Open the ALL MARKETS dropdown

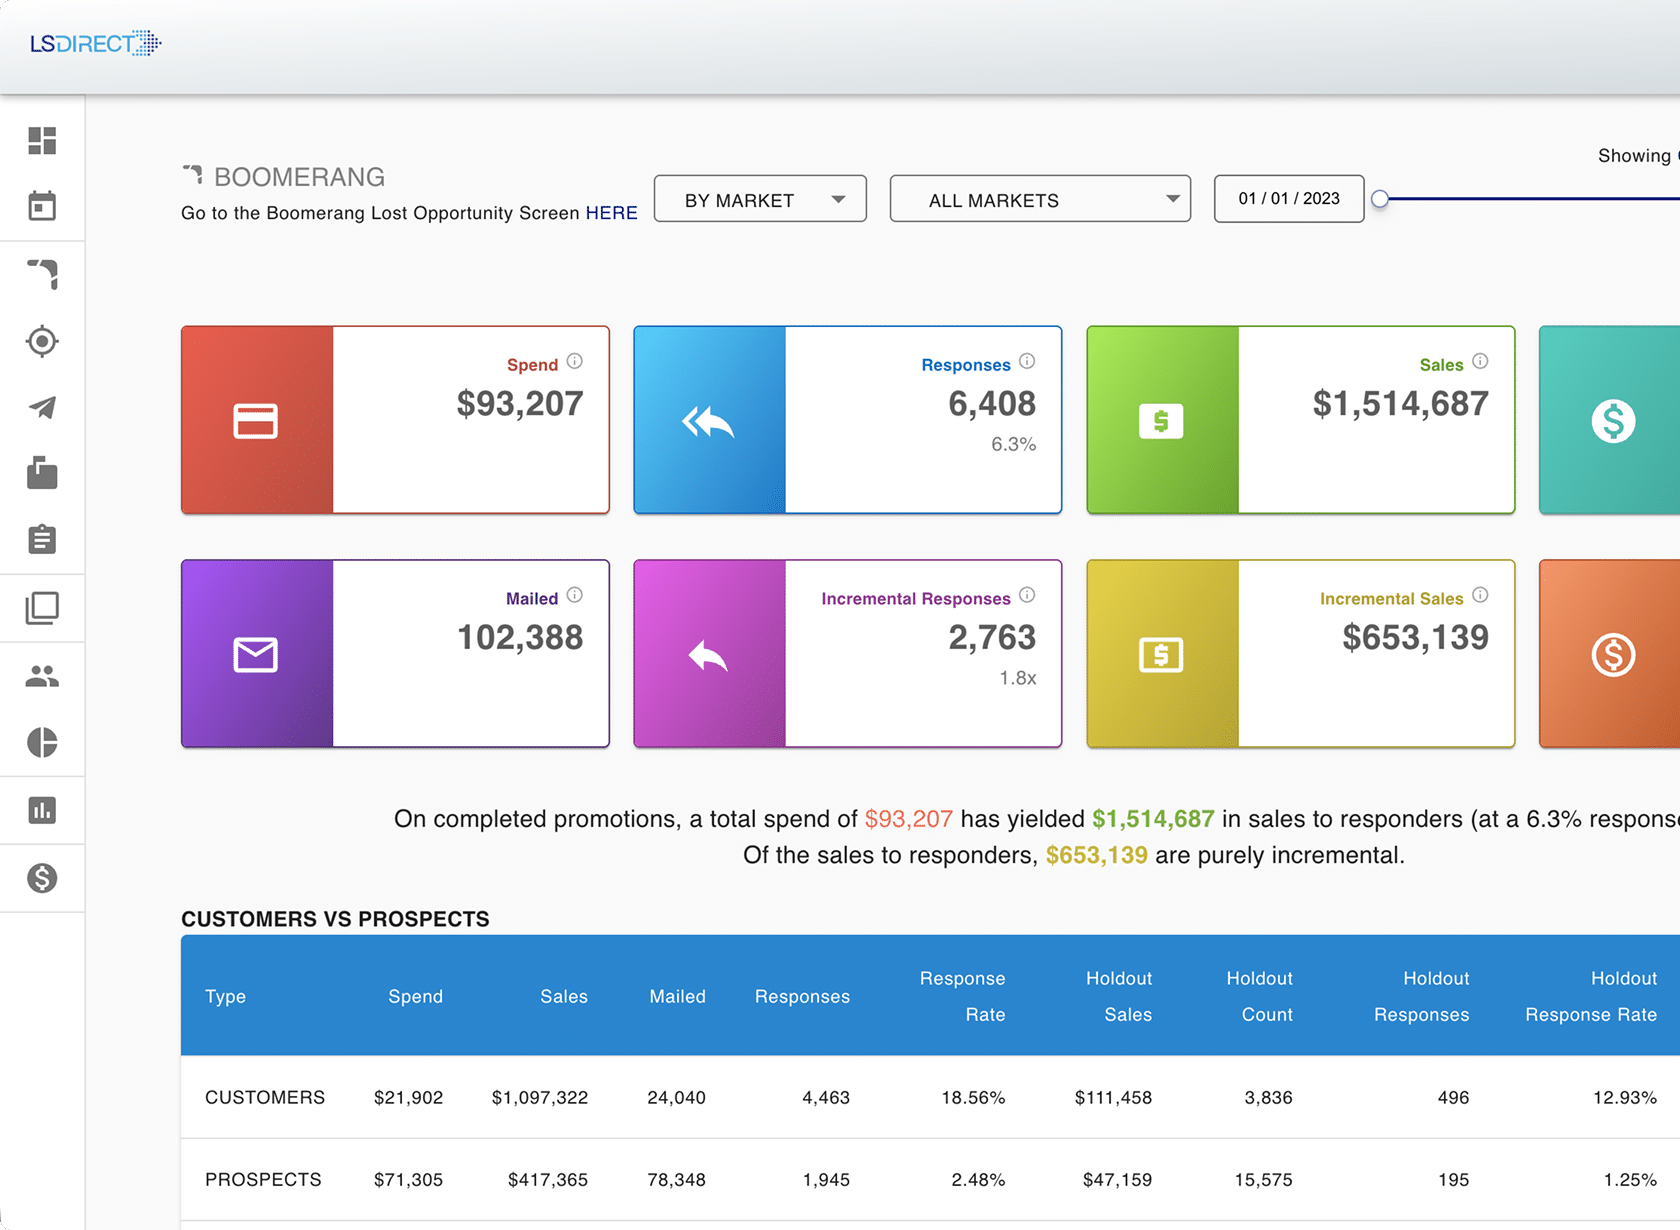(1040, 199)
